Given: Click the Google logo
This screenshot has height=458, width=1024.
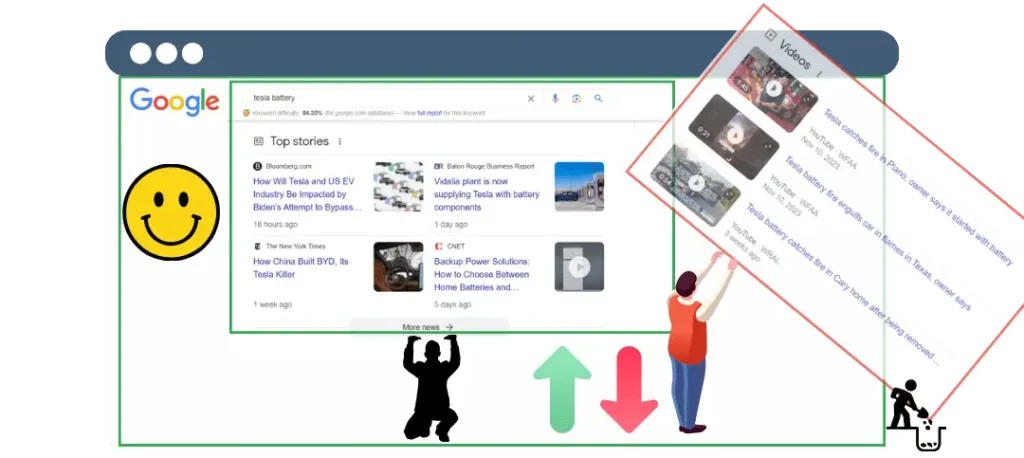Looking at the screenshot, I should [174, 102].
